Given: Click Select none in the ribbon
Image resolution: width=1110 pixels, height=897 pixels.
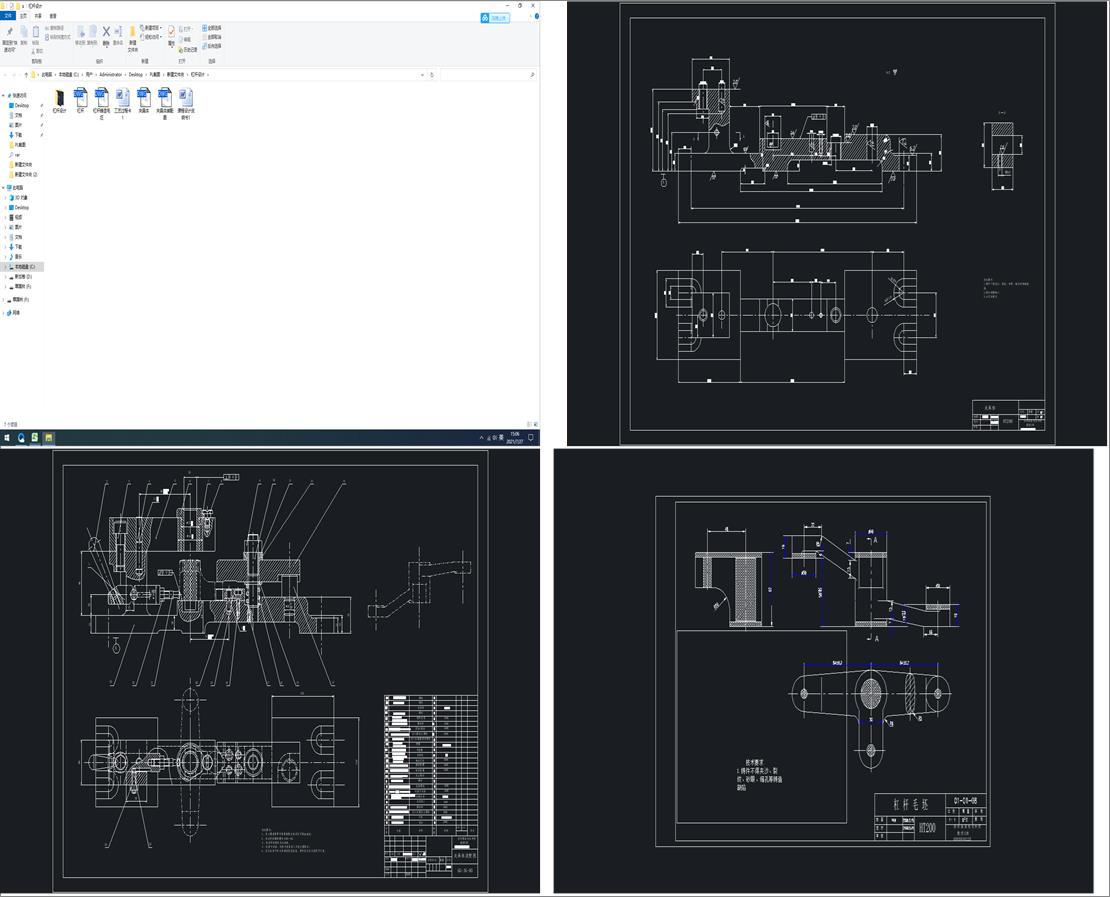Looking at the screenshot, I should 212,37.
